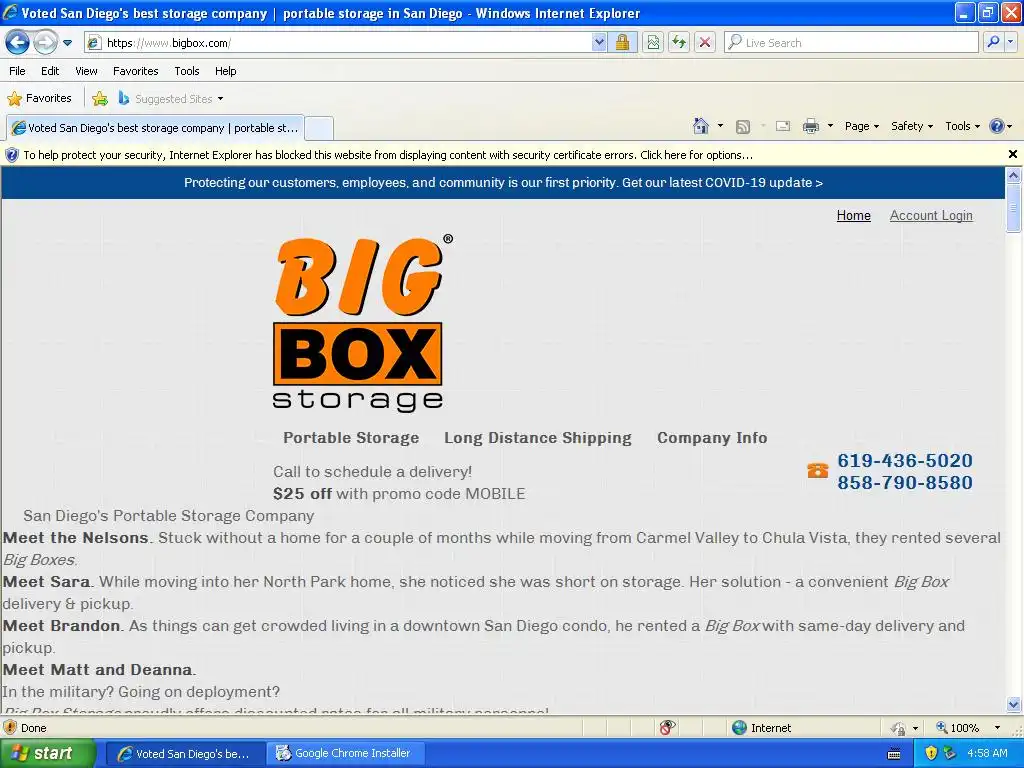Click the blue Help question icon
This screenshot has width=1024, height=768.
pyautogui.click(x=997, y=126)
